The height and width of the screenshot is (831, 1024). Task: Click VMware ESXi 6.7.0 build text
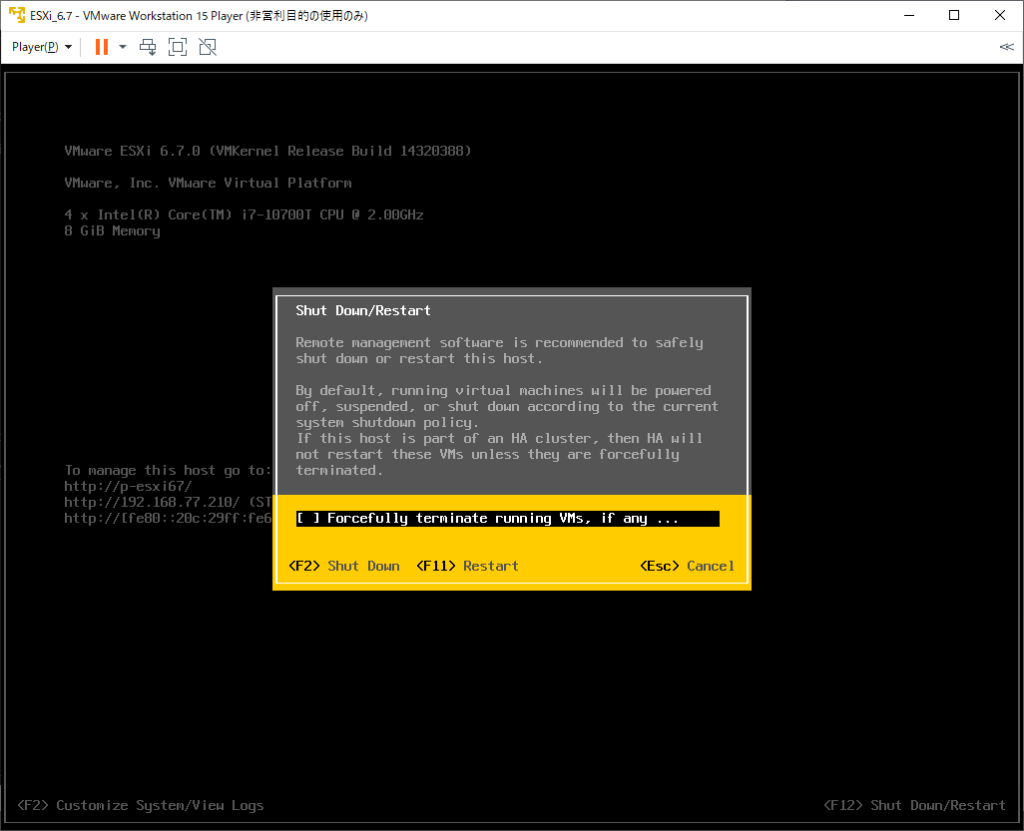tap(268, 152)
